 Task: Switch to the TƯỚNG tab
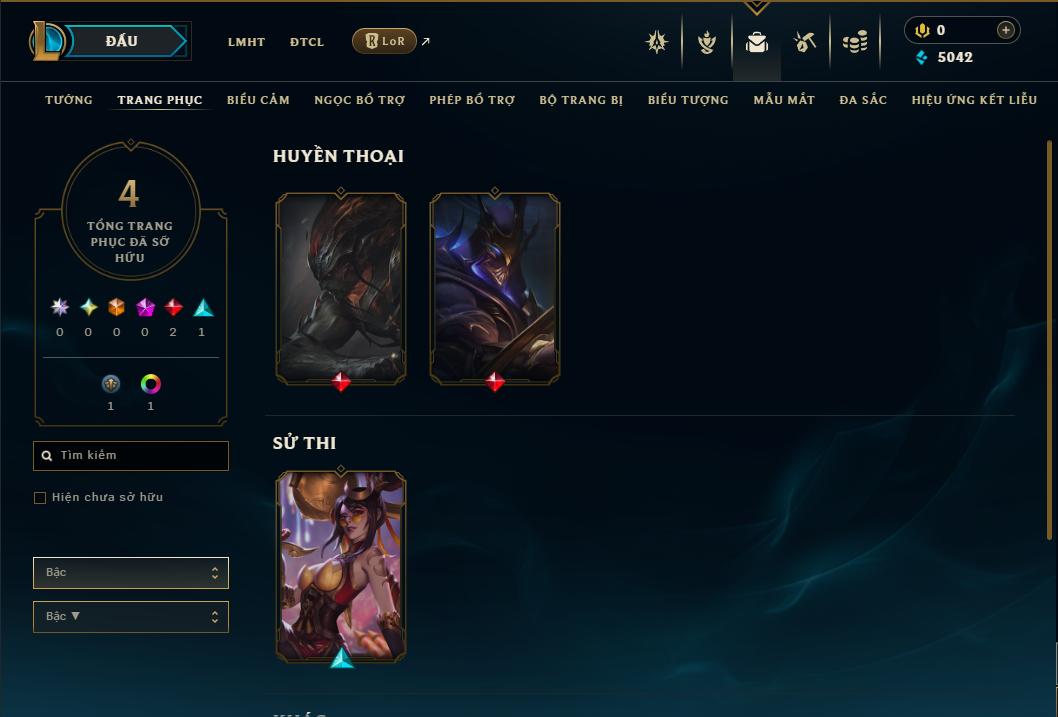point(69,100)
